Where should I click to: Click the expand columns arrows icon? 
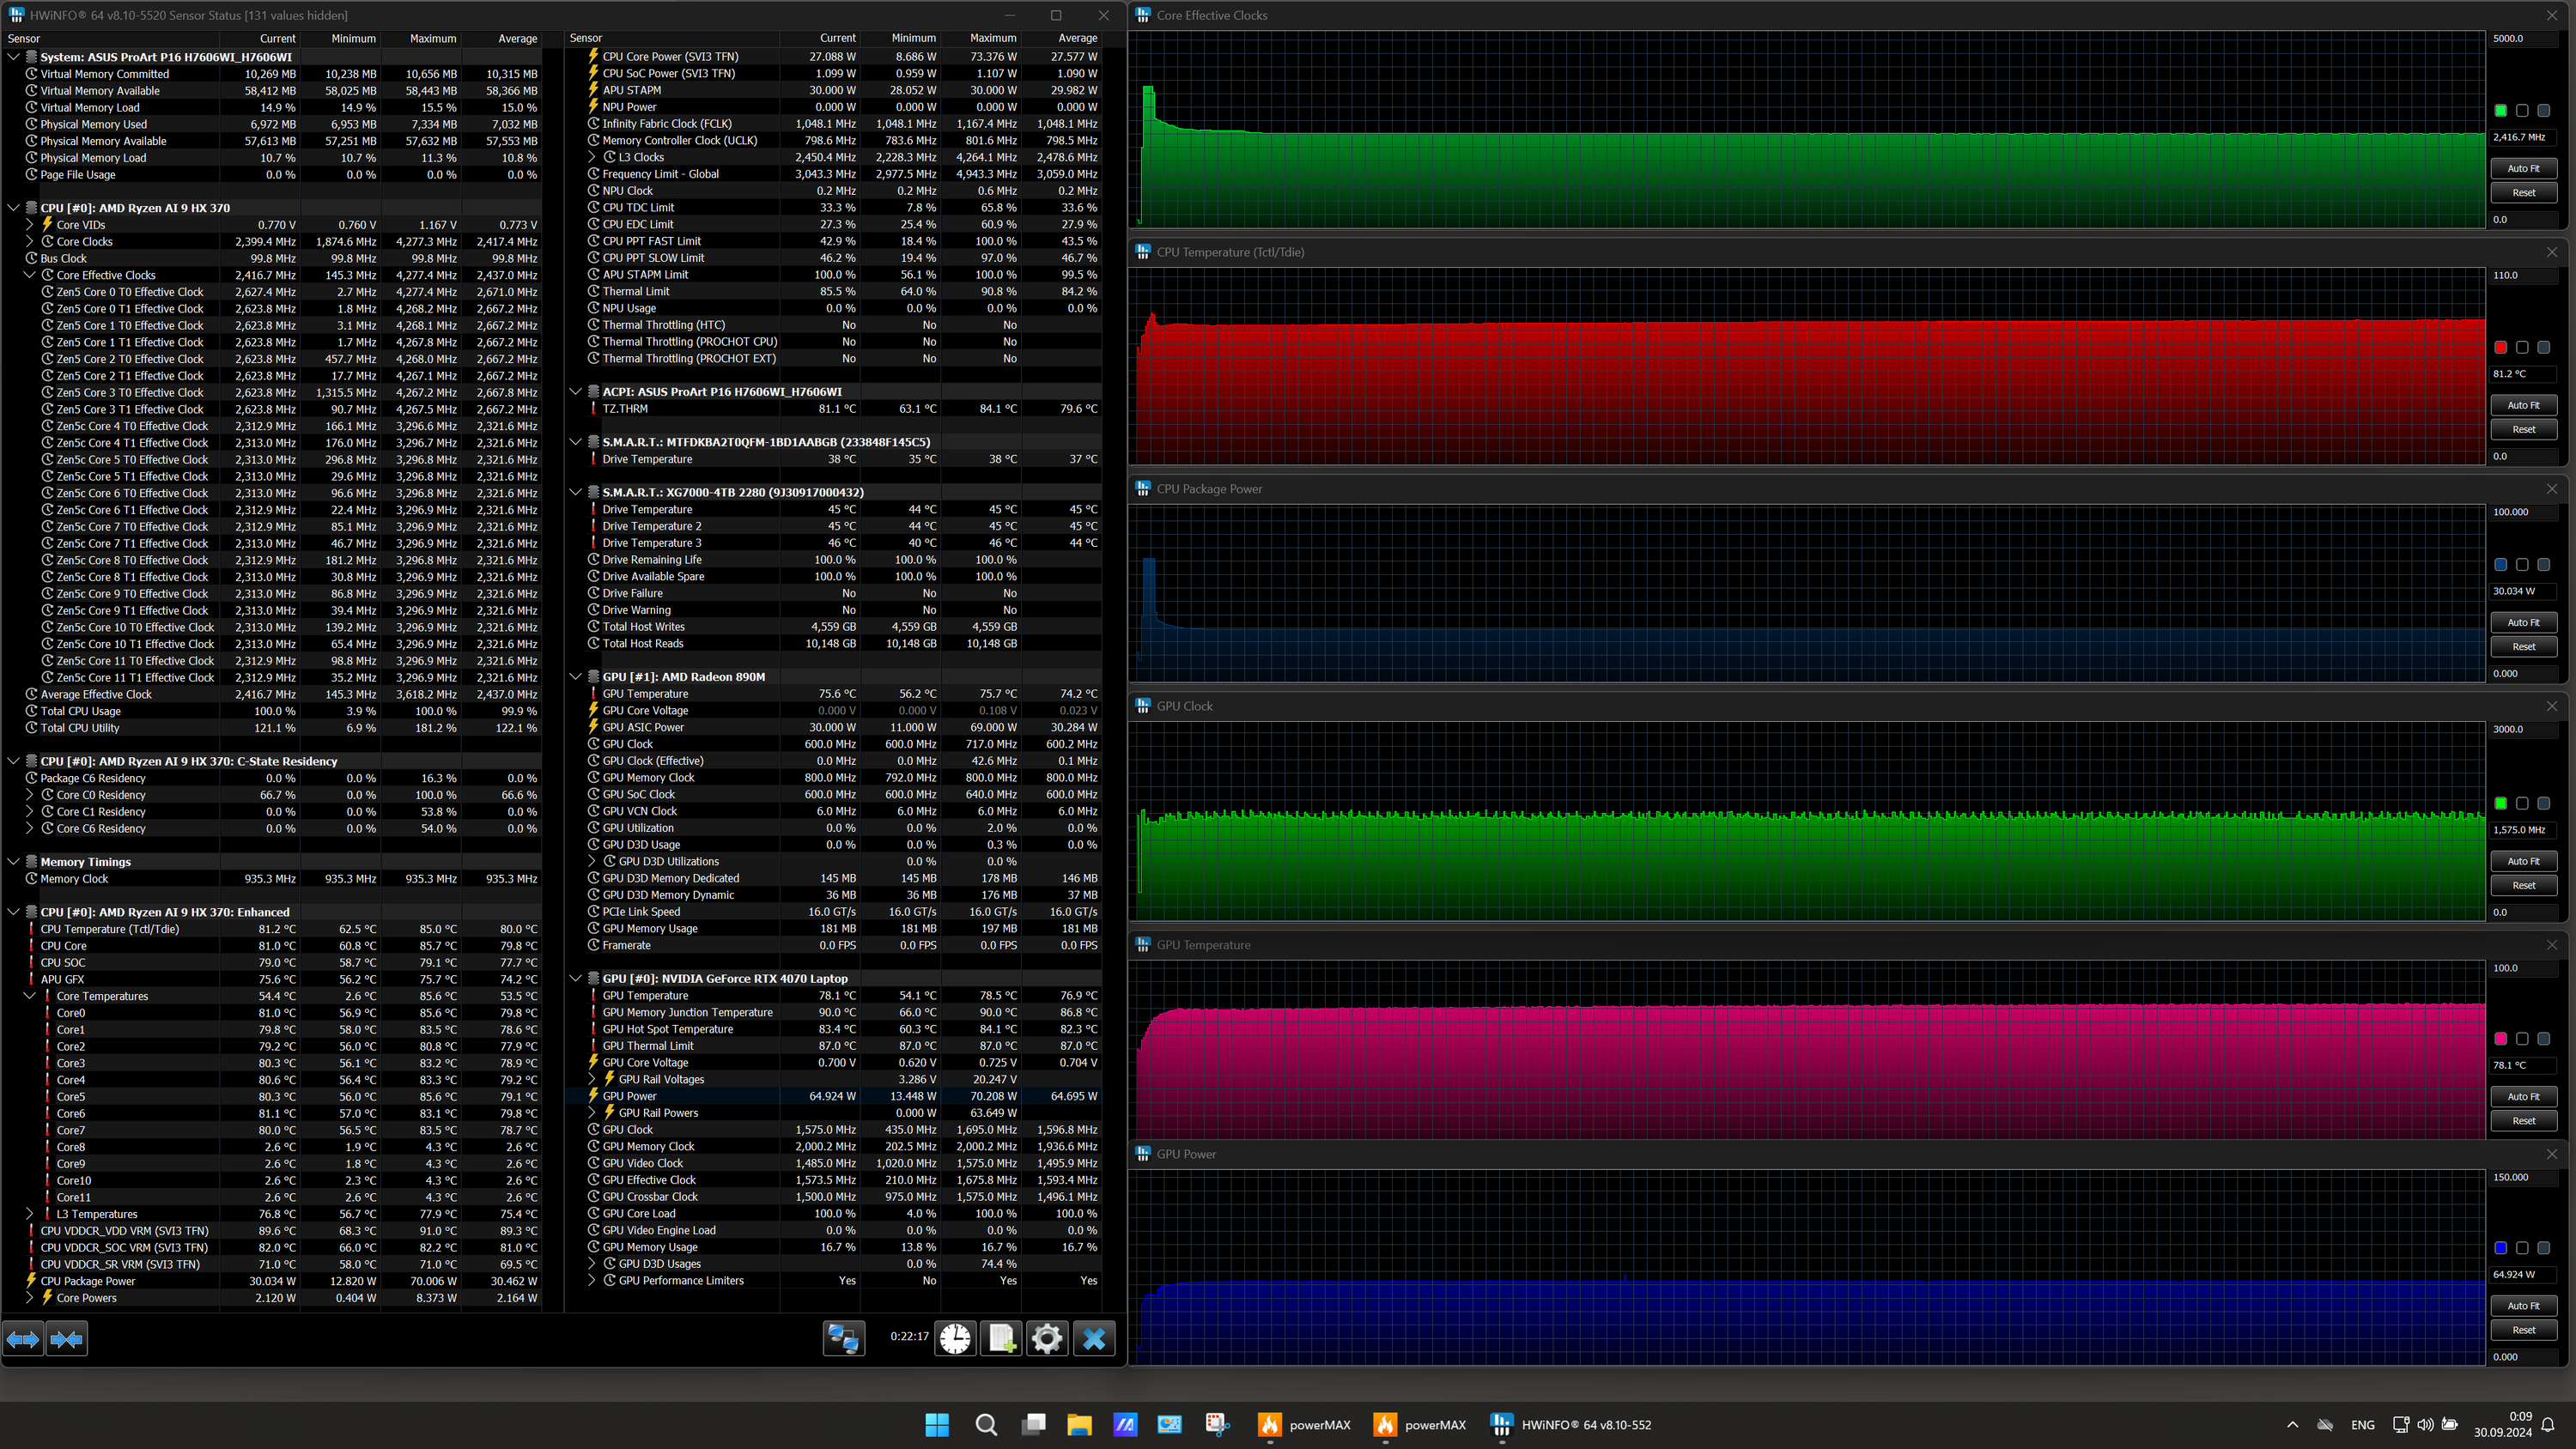[23, 1338]
